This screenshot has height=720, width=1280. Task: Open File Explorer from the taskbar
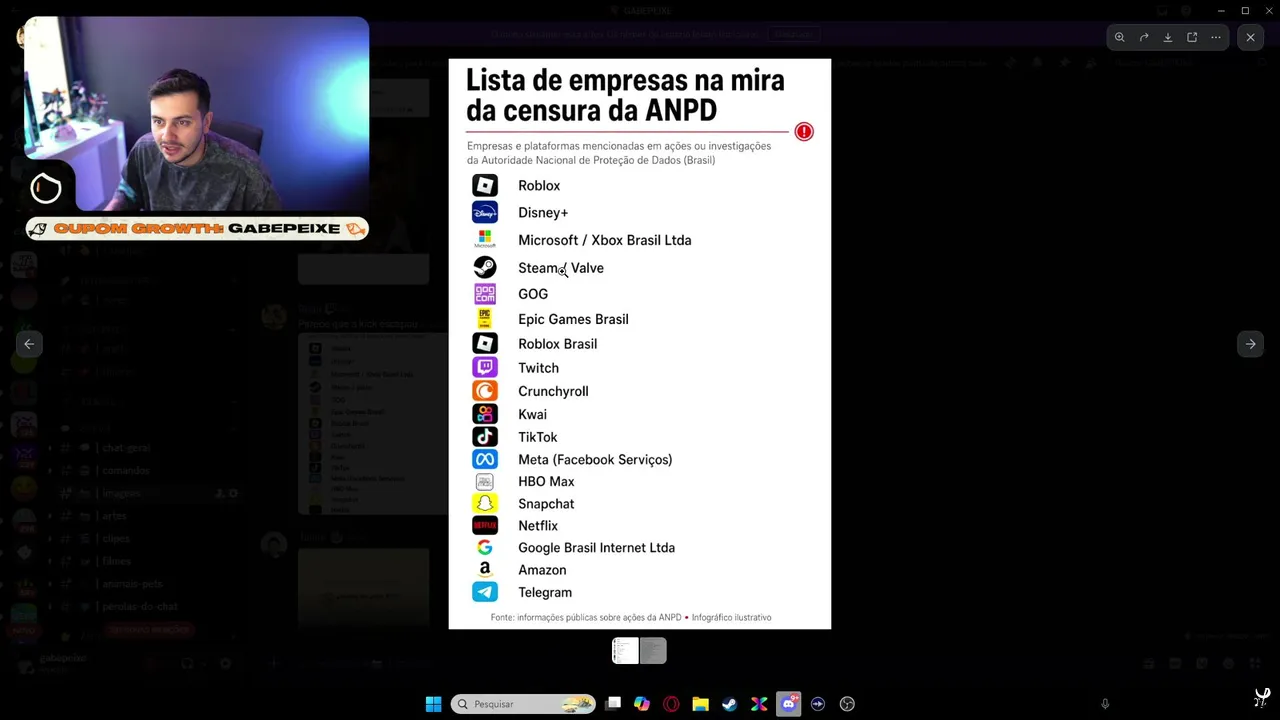[701, 704]
